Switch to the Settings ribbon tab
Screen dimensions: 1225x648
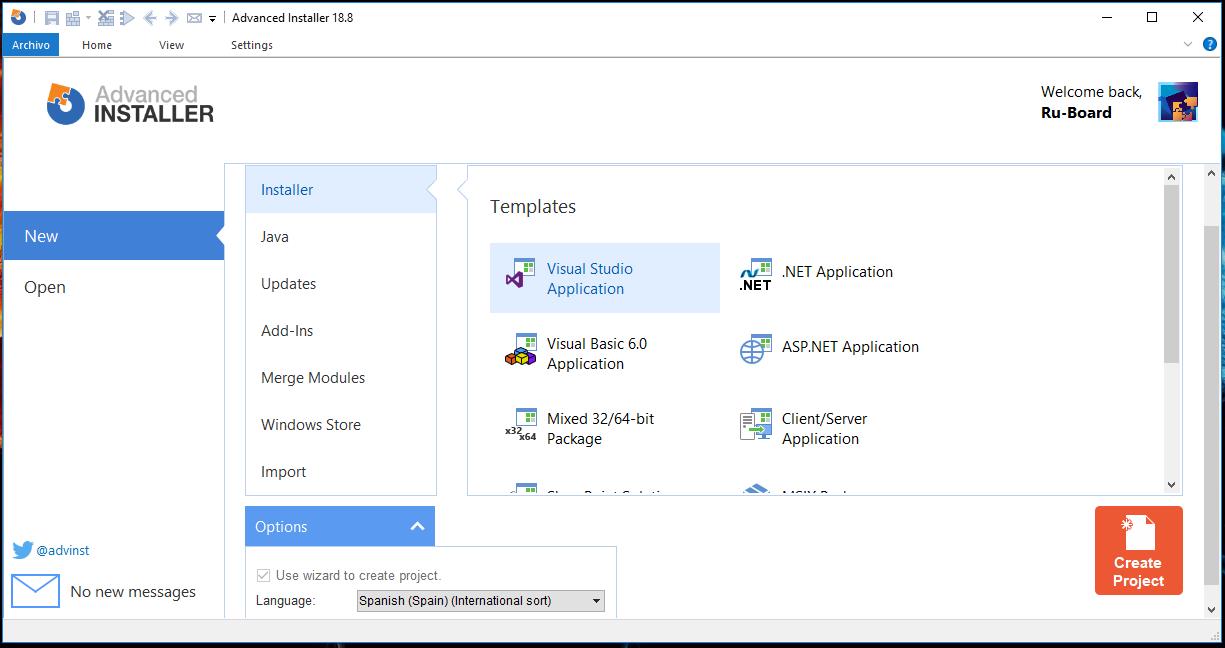[x=252, y=45]
